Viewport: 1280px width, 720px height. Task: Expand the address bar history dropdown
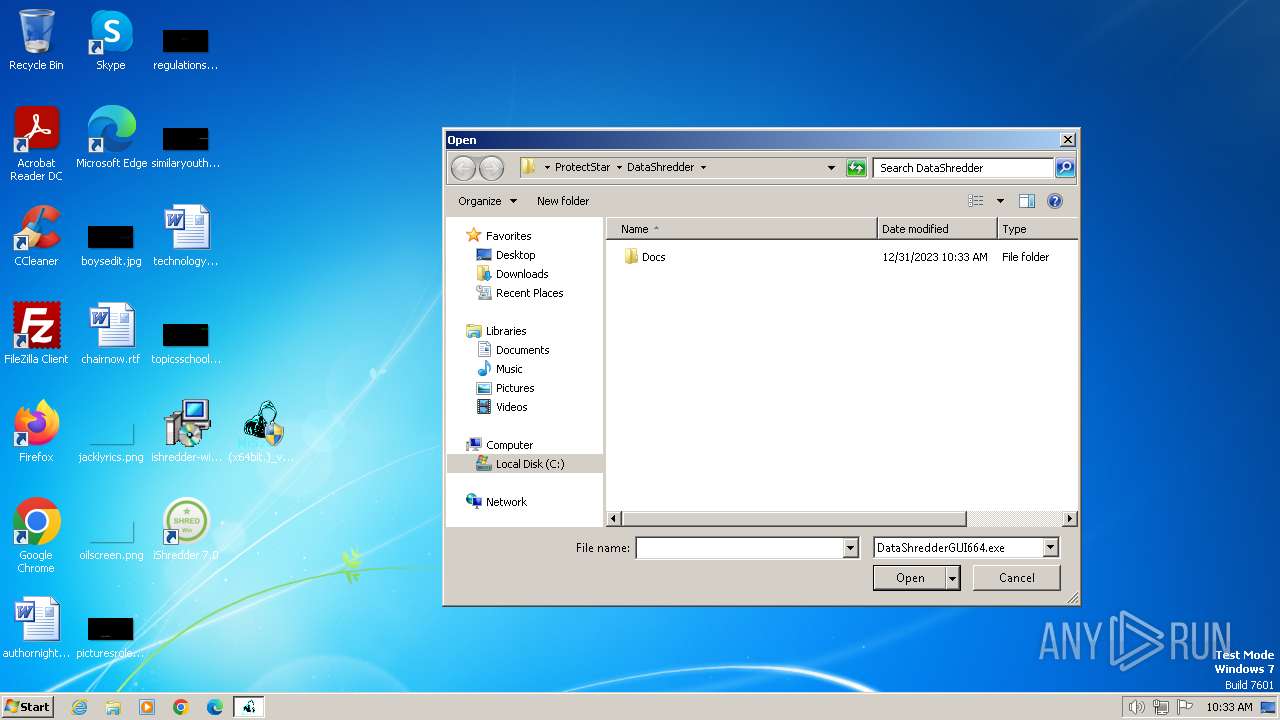831,168
